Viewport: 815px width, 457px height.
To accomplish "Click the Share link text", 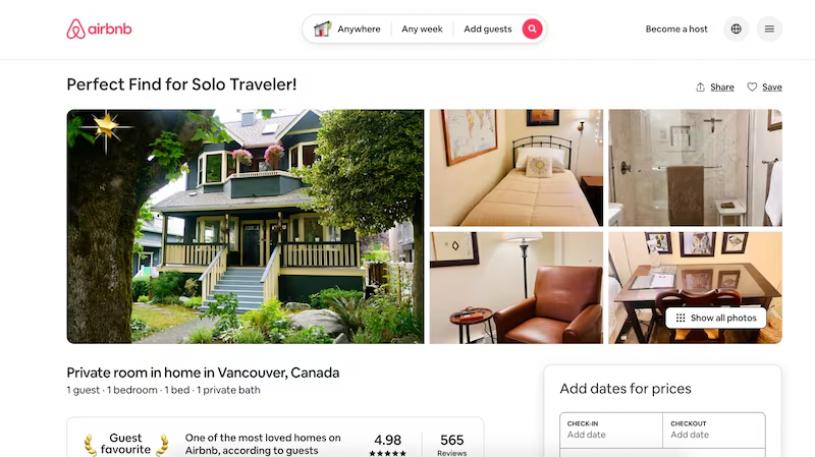I will pyautogui.click(x=722, y=87).
